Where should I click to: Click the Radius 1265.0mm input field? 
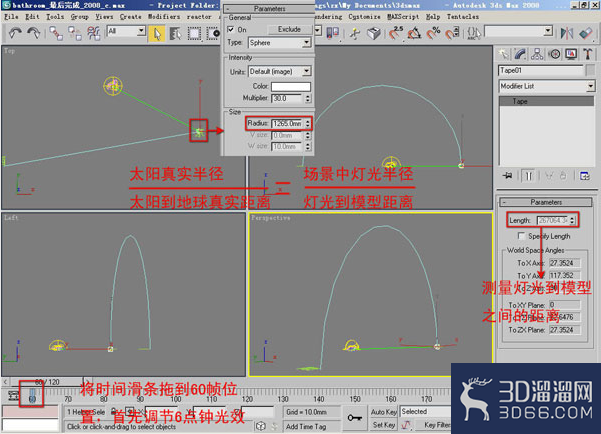[287, 123]
